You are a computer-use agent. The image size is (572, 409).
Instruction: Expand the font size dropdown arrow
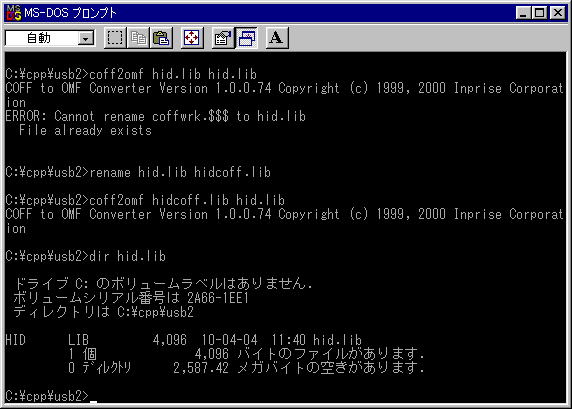(86, 38)
